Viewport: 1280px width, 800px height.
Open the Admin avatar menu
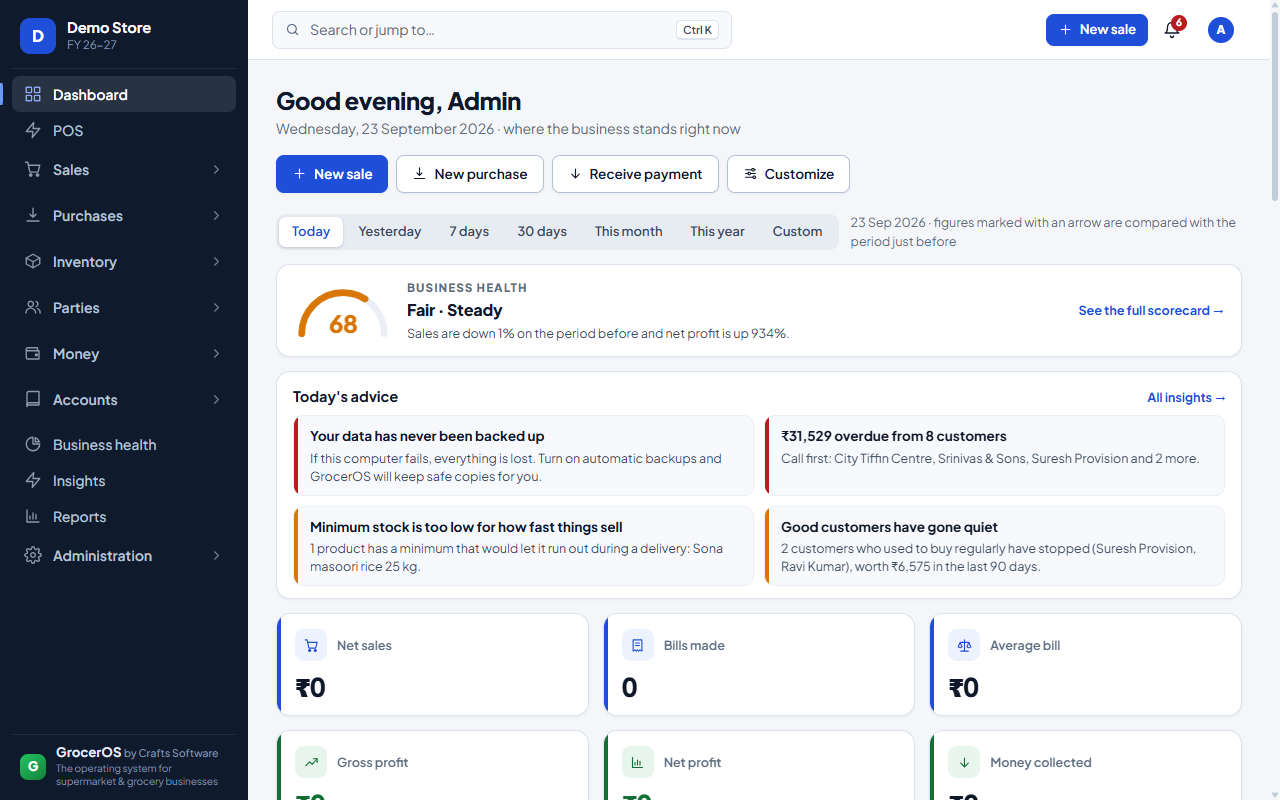(x=1221, y=30)
